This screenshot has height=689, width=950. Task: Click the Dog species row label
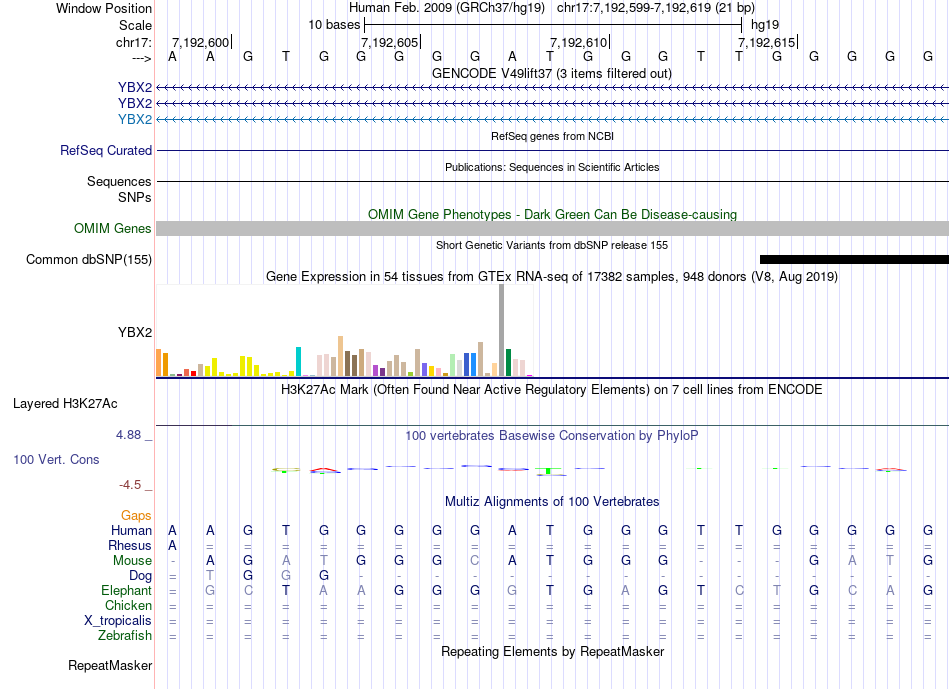[x=140, y=576]
